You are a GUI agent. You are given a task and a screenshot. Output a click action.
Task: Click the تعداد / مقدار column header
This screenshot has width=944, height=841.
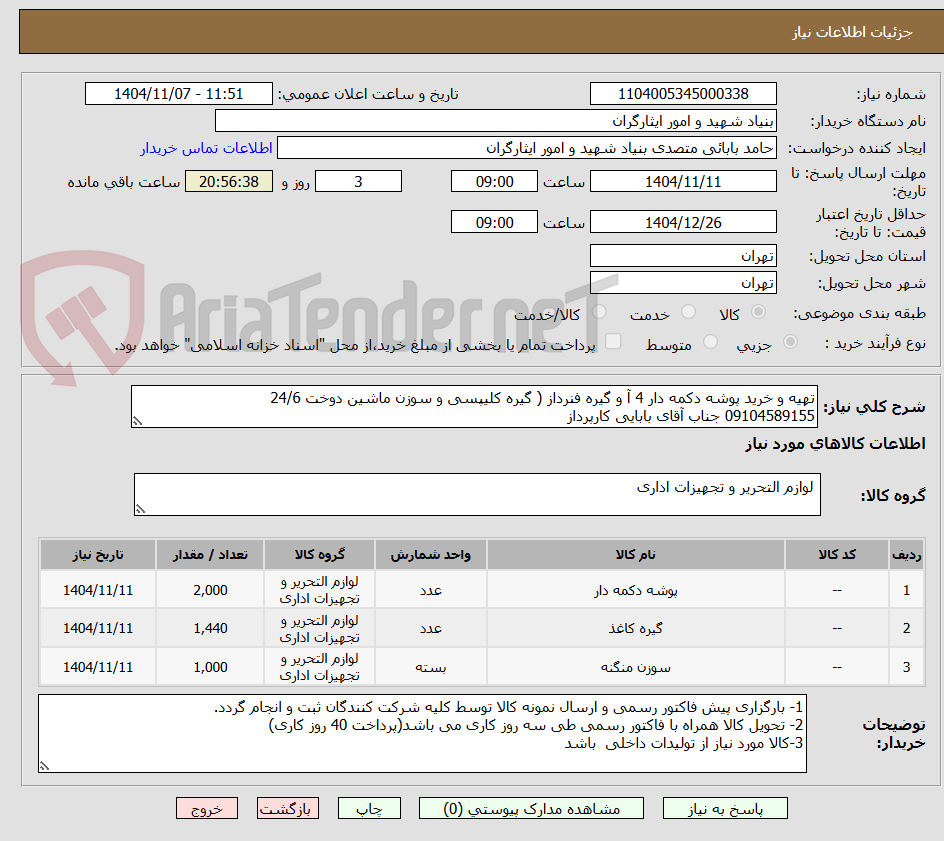pyautogui.click(x=210, y=554)
